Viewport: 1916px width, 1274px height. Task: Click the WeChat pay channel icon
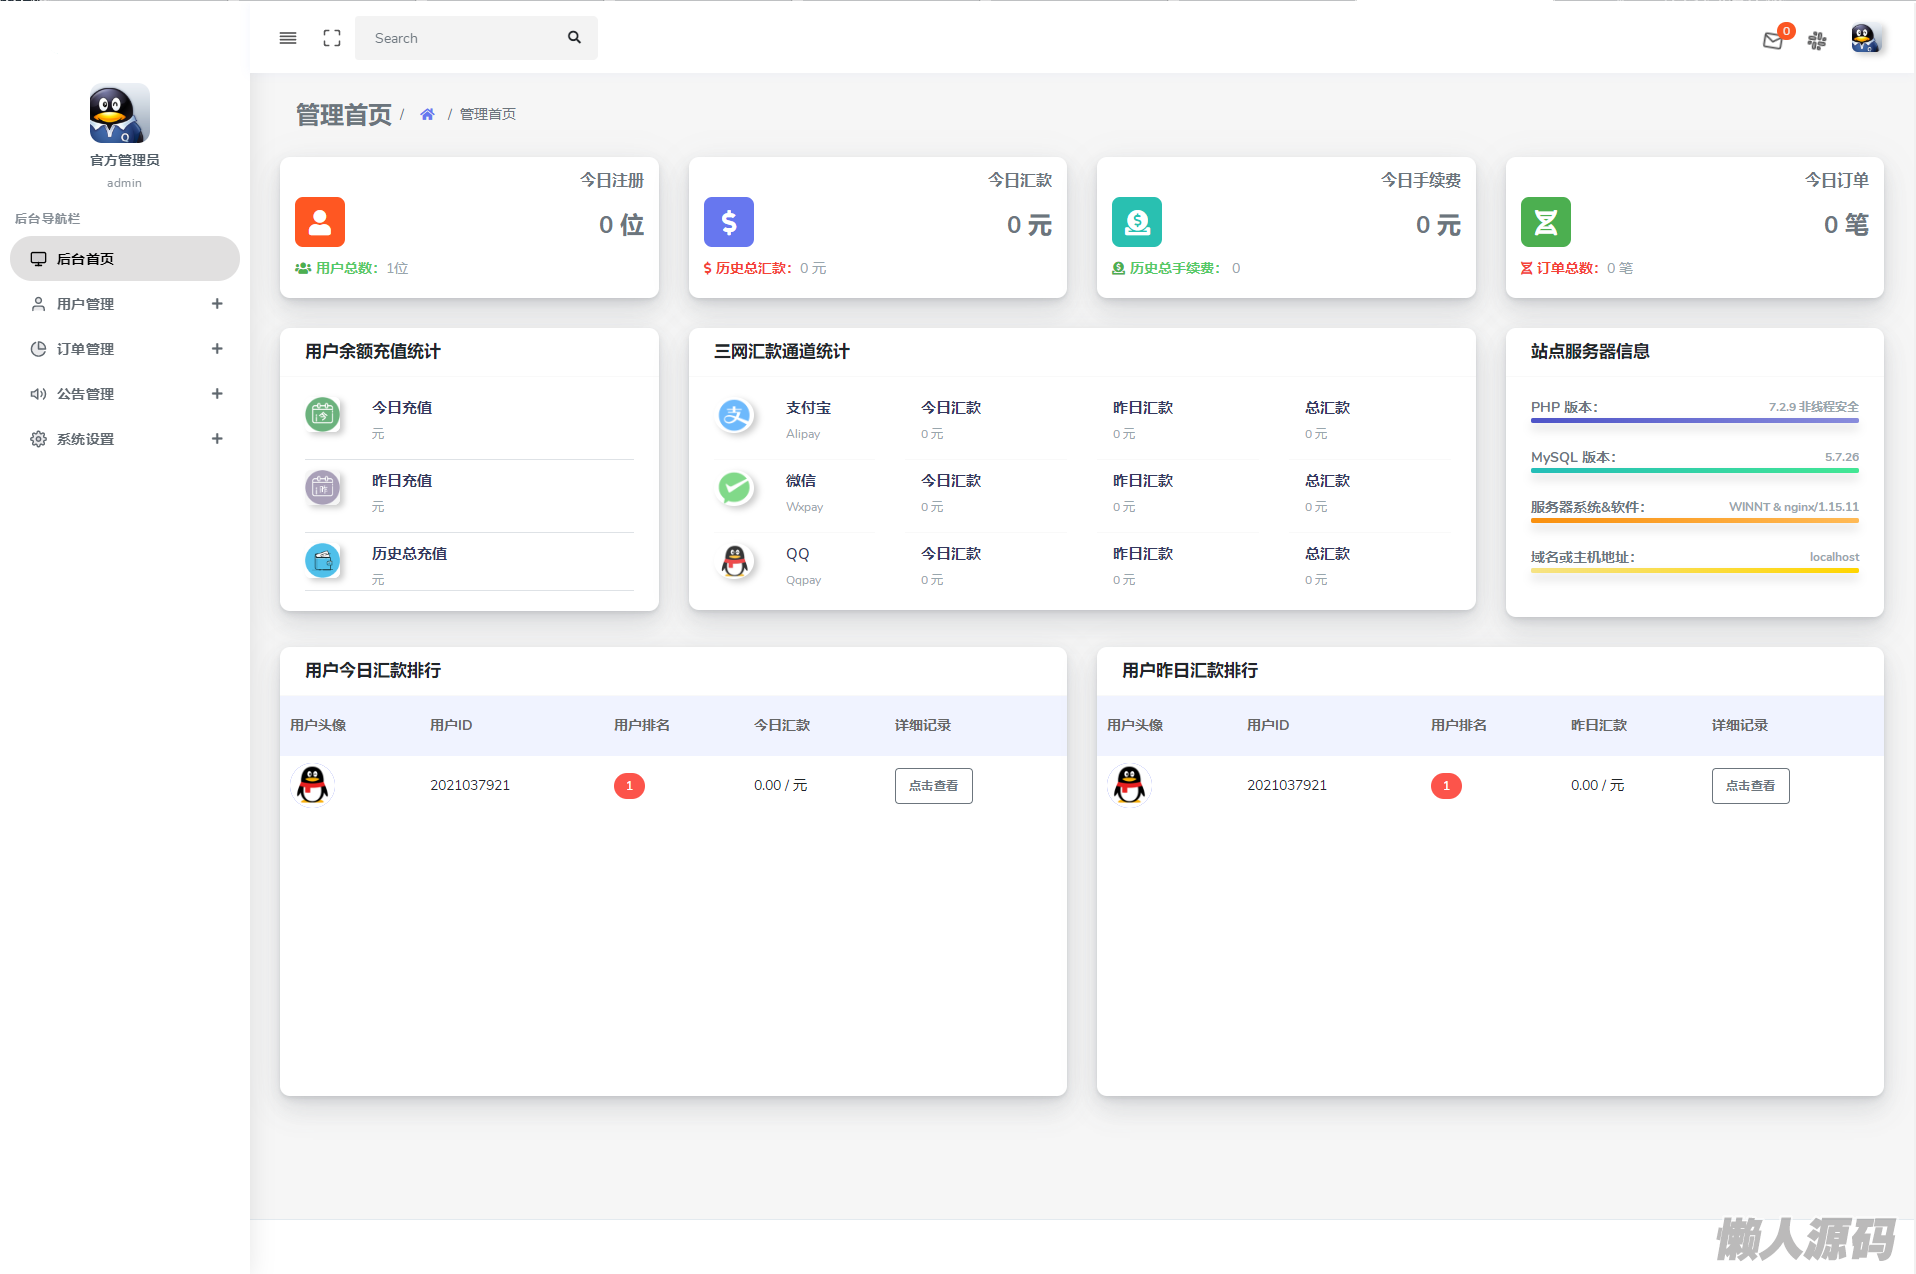[735, 488]
